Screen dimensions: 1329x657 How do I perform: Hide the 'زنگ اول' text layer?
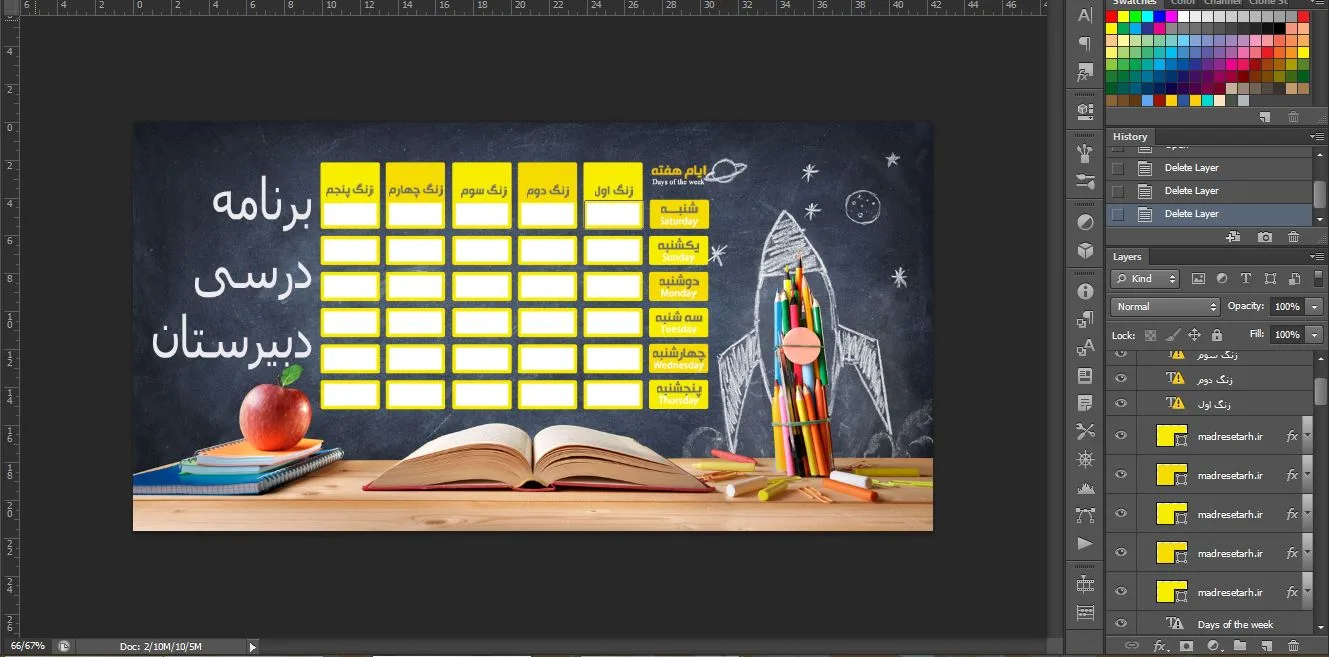pos(1120,404)
